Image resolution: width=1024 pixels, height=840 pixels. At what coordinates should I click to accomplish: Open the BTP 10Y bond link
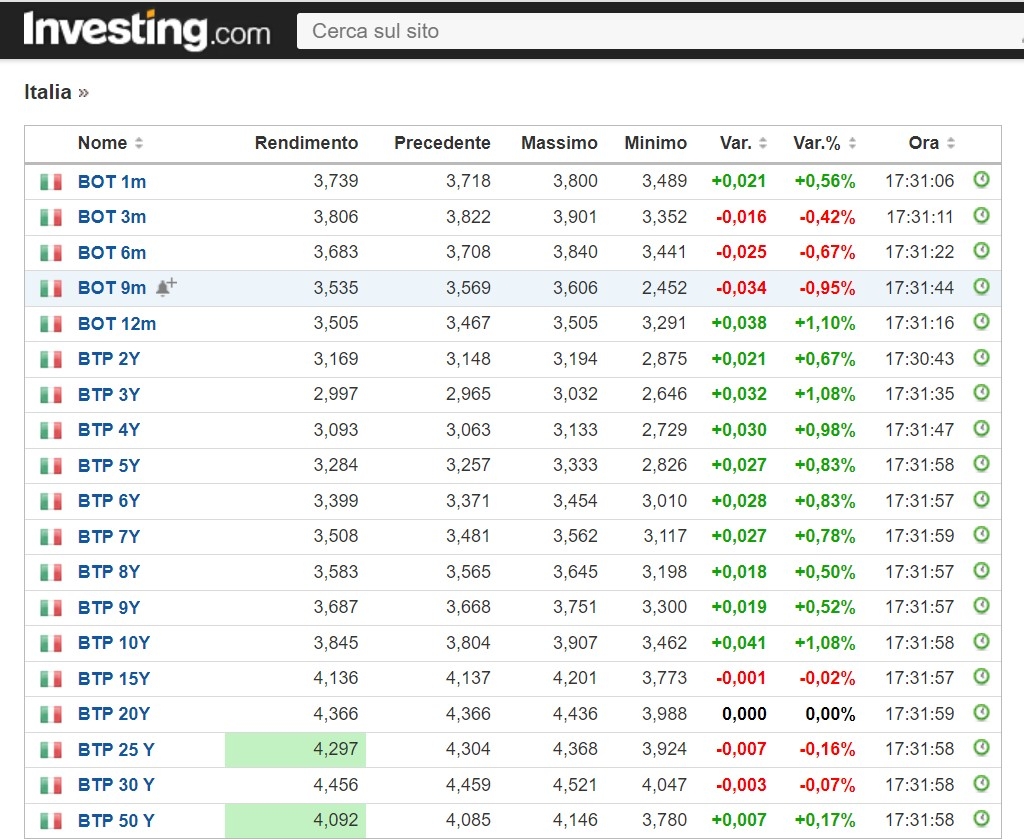(x=114, y=643)
